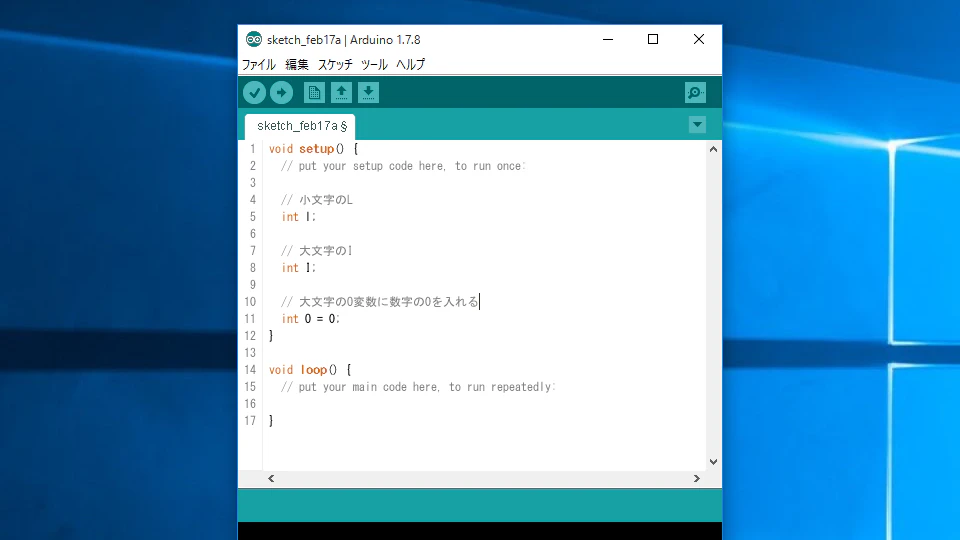The height and width of the screenshot is (540, 960).
Task: Open the tab options dropdown arrow
Action: [697, 125]
